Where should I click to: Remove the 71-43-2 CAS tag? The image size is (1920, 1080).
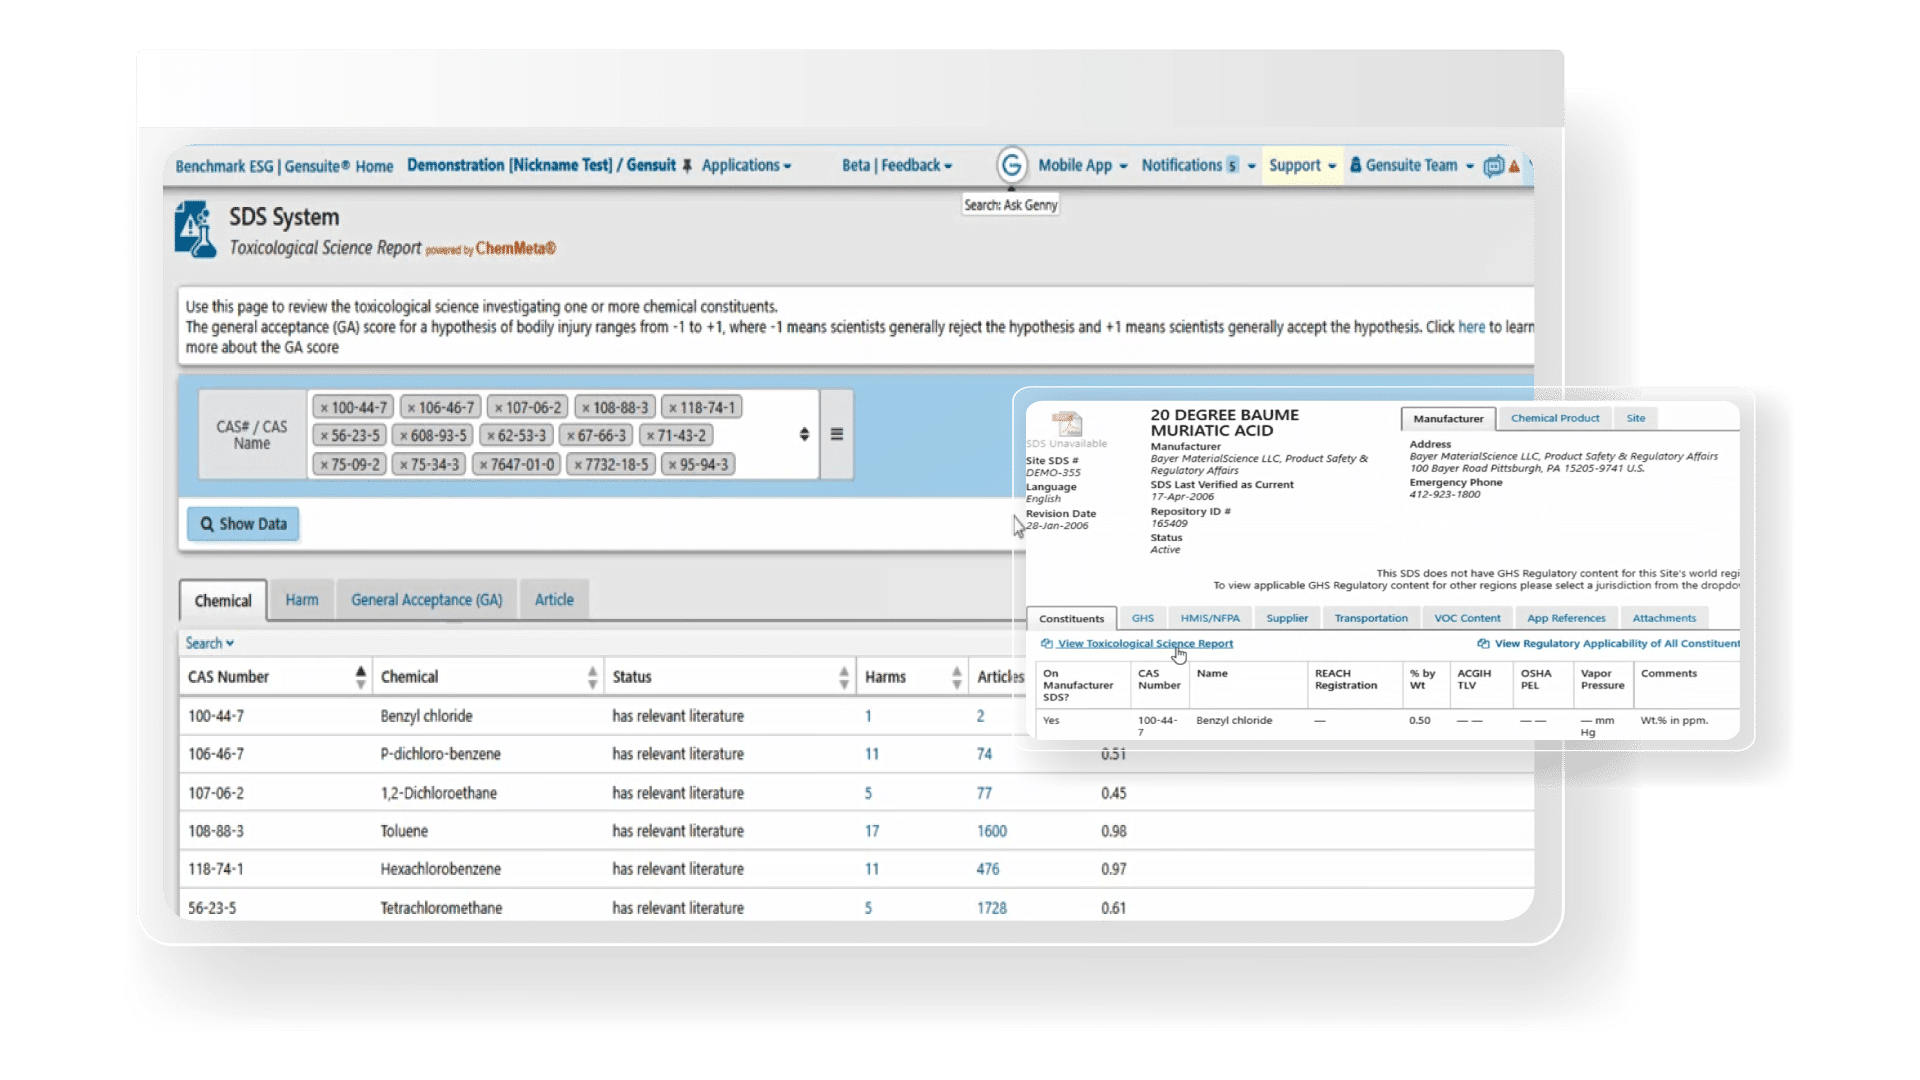point(650,436)
